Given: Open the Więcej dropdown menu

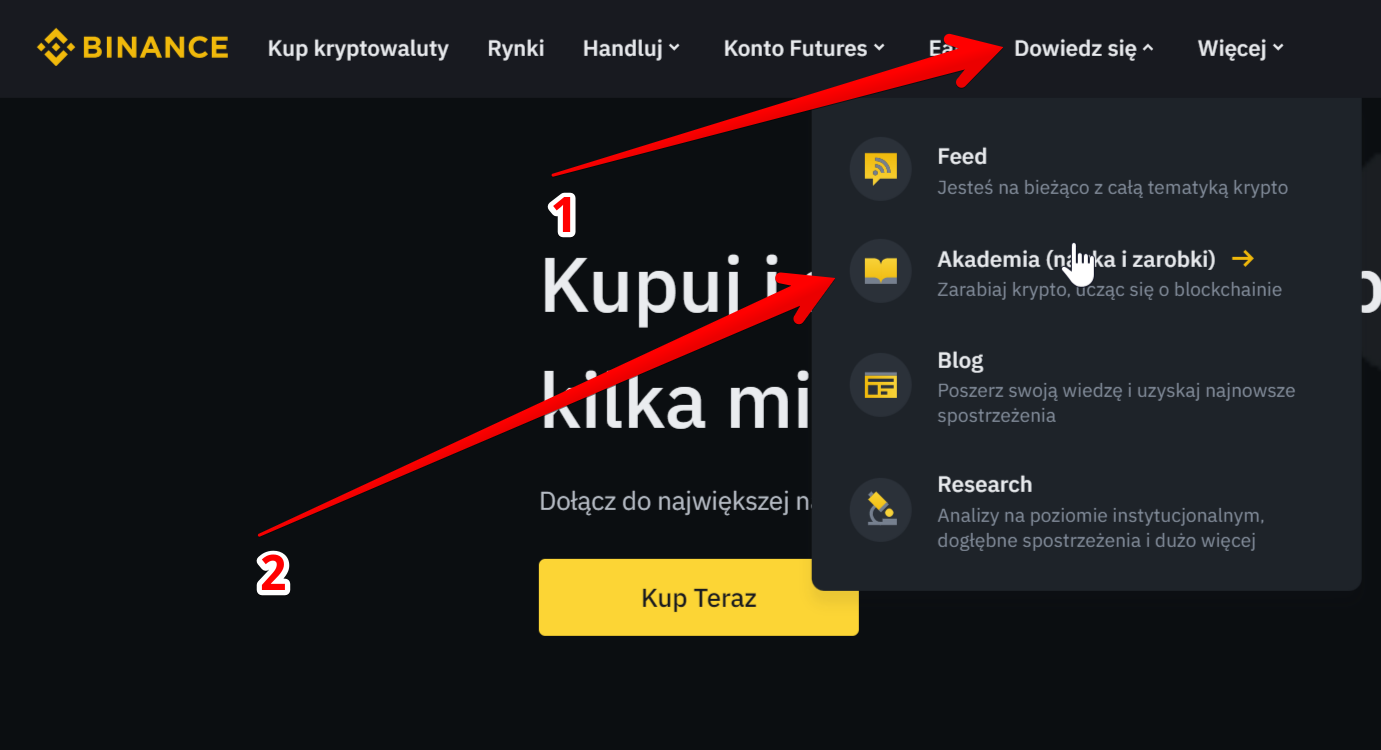Looking at the screenshot, I should click(x=1240, y=48).
